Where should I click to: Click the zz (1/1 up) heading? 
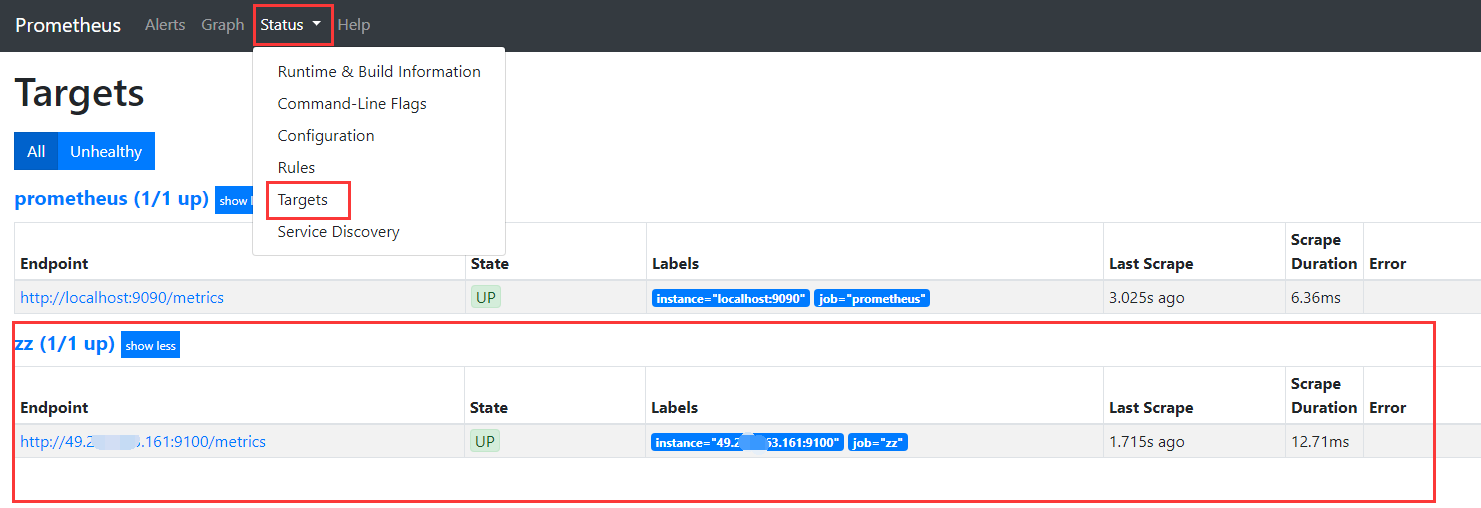point(64,344)
